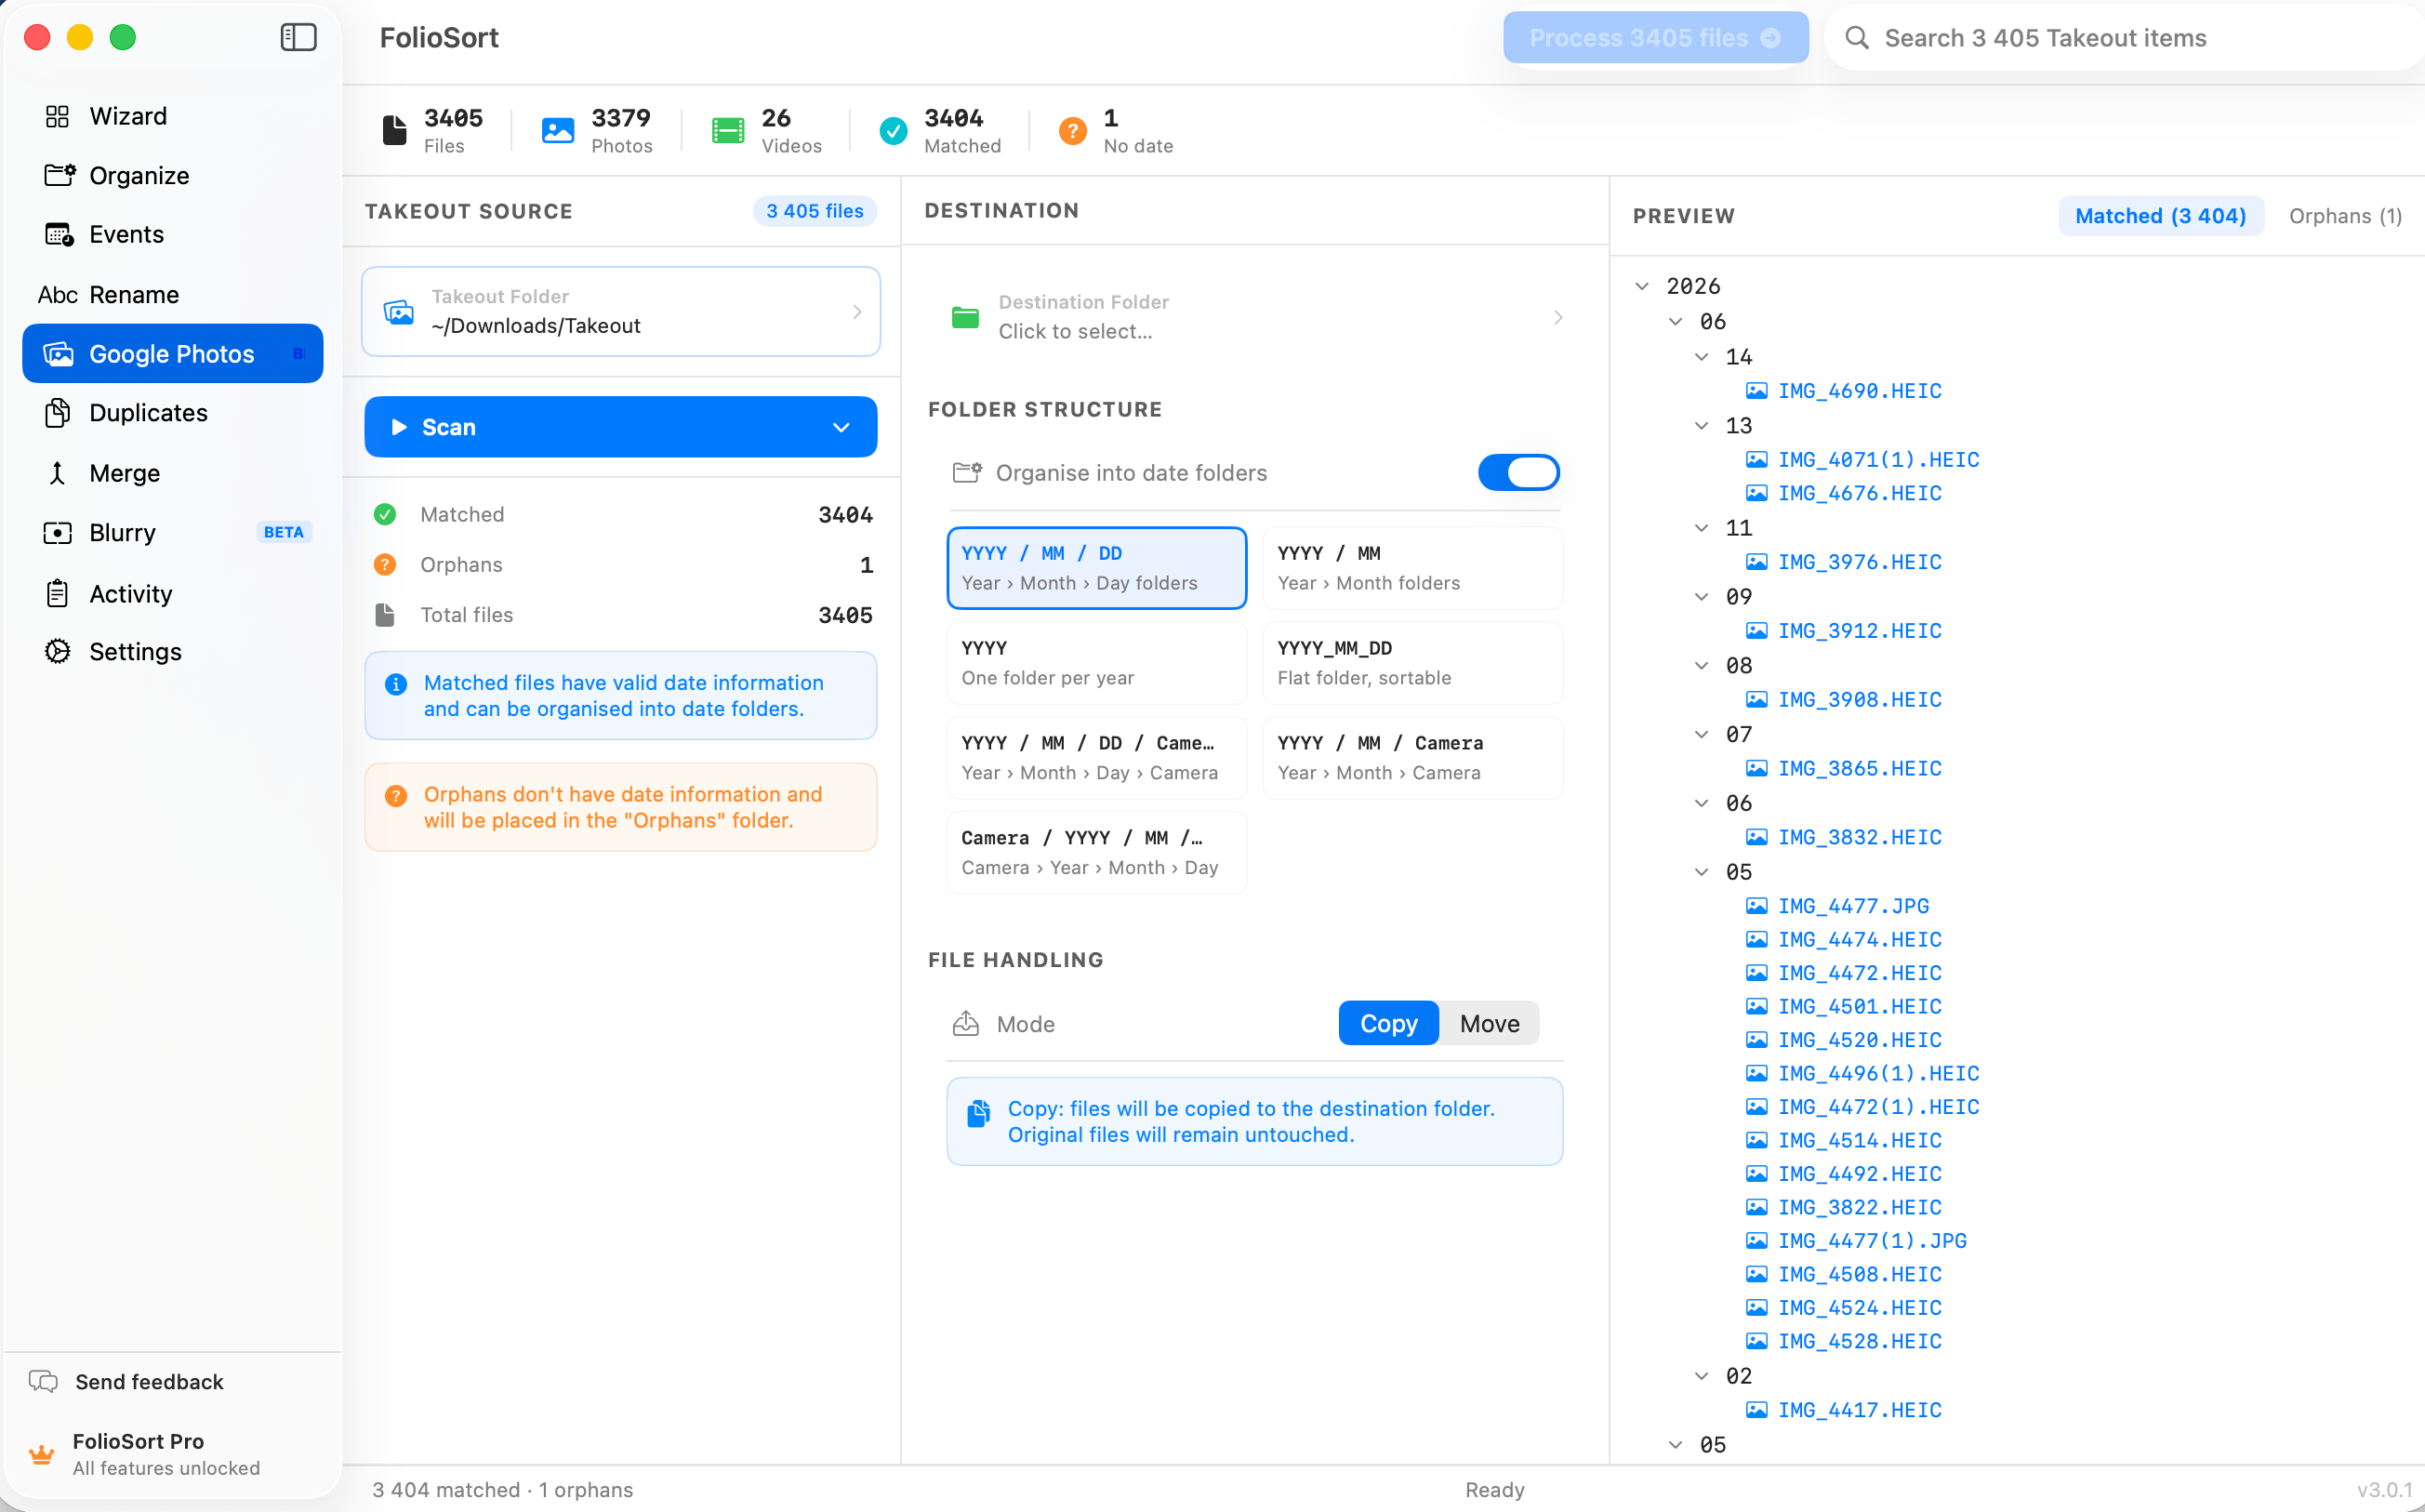Open the Wizard section

point(172,116)
